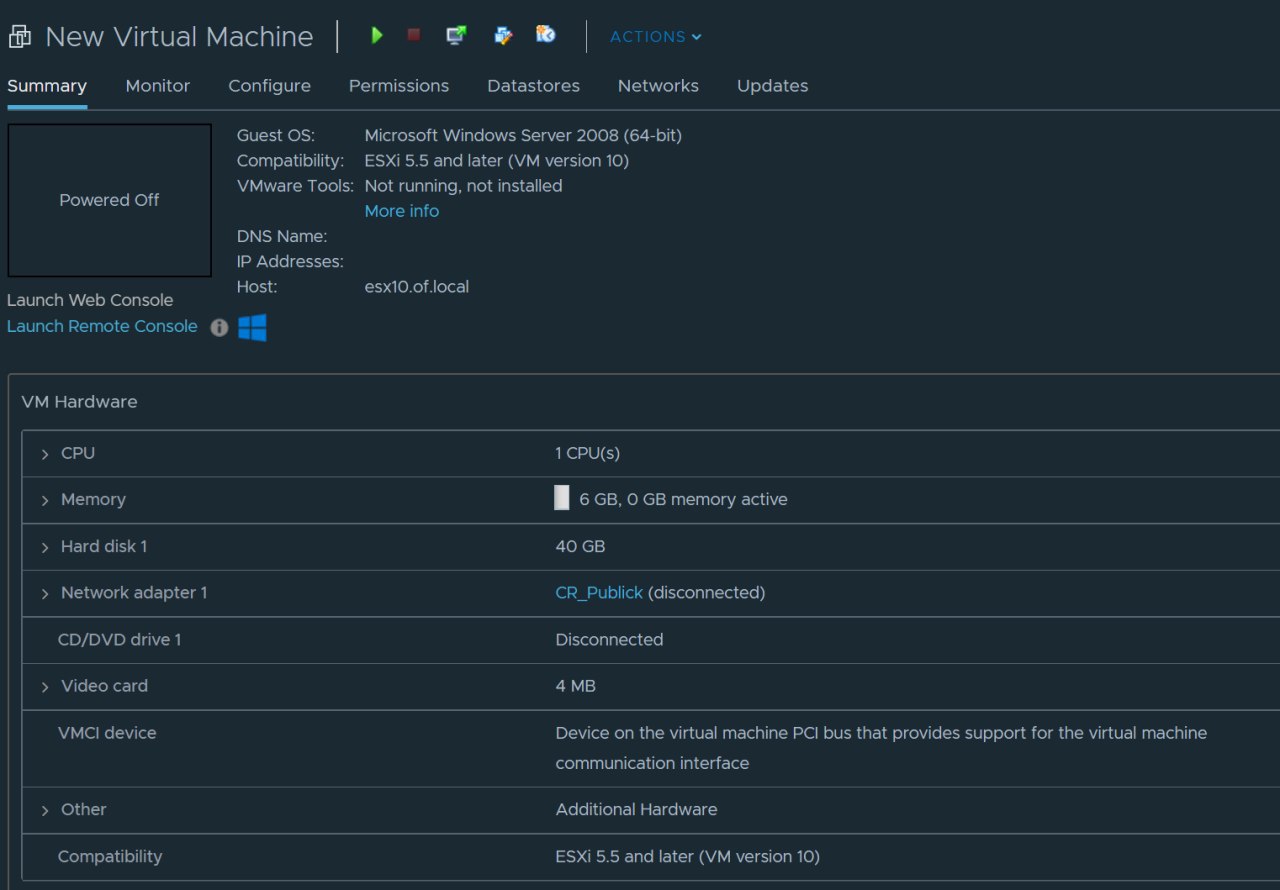The image size is (1280, 890).
Task: Click the Compatibility row label in VM Hardware
Action: [x=110, y=856]
